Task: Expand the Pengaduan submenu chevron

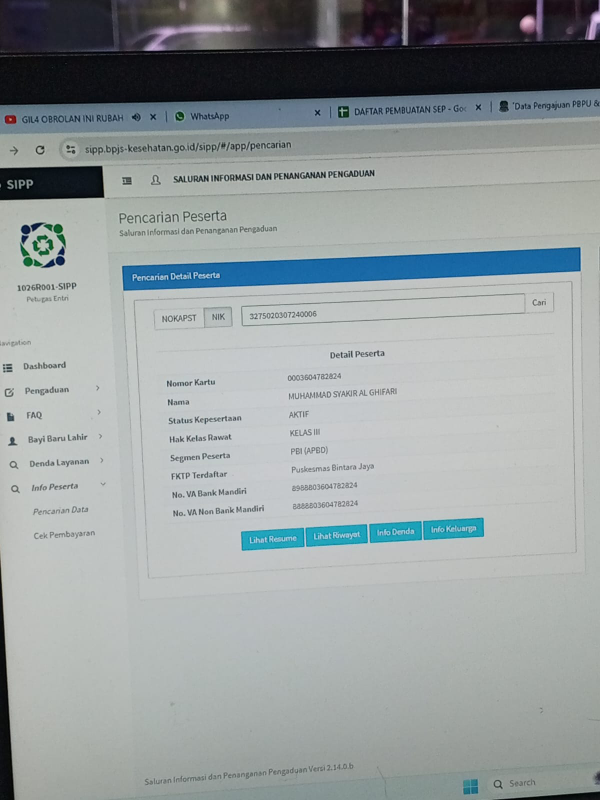Action: point(98,388)
